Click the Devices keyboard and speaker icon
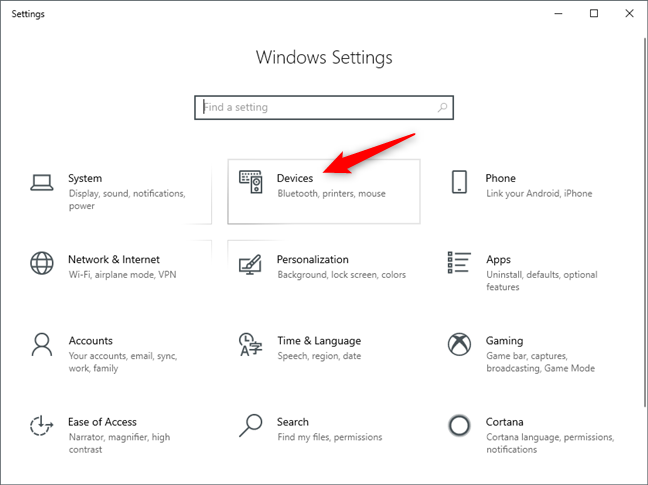Screen dimensions: 648x485 click(250, 182)
